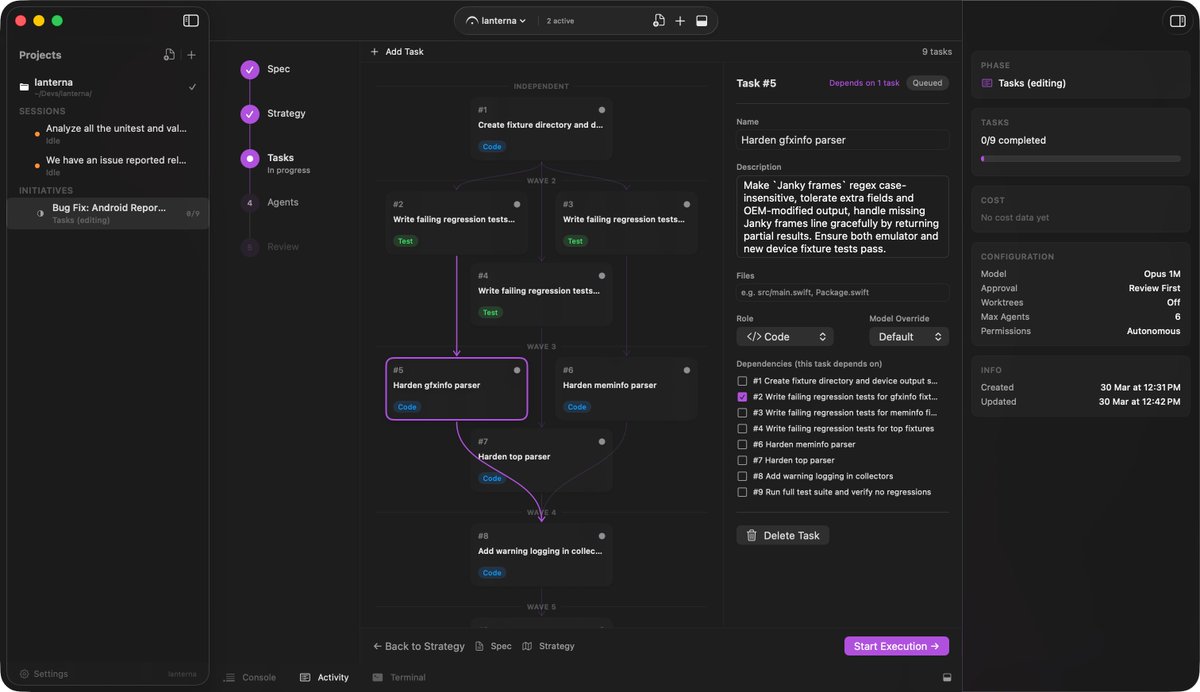Toggle bottom panel icon in top toolbar
The height and width of the screenshot is (692, 1200).
[x=702, y=20]
